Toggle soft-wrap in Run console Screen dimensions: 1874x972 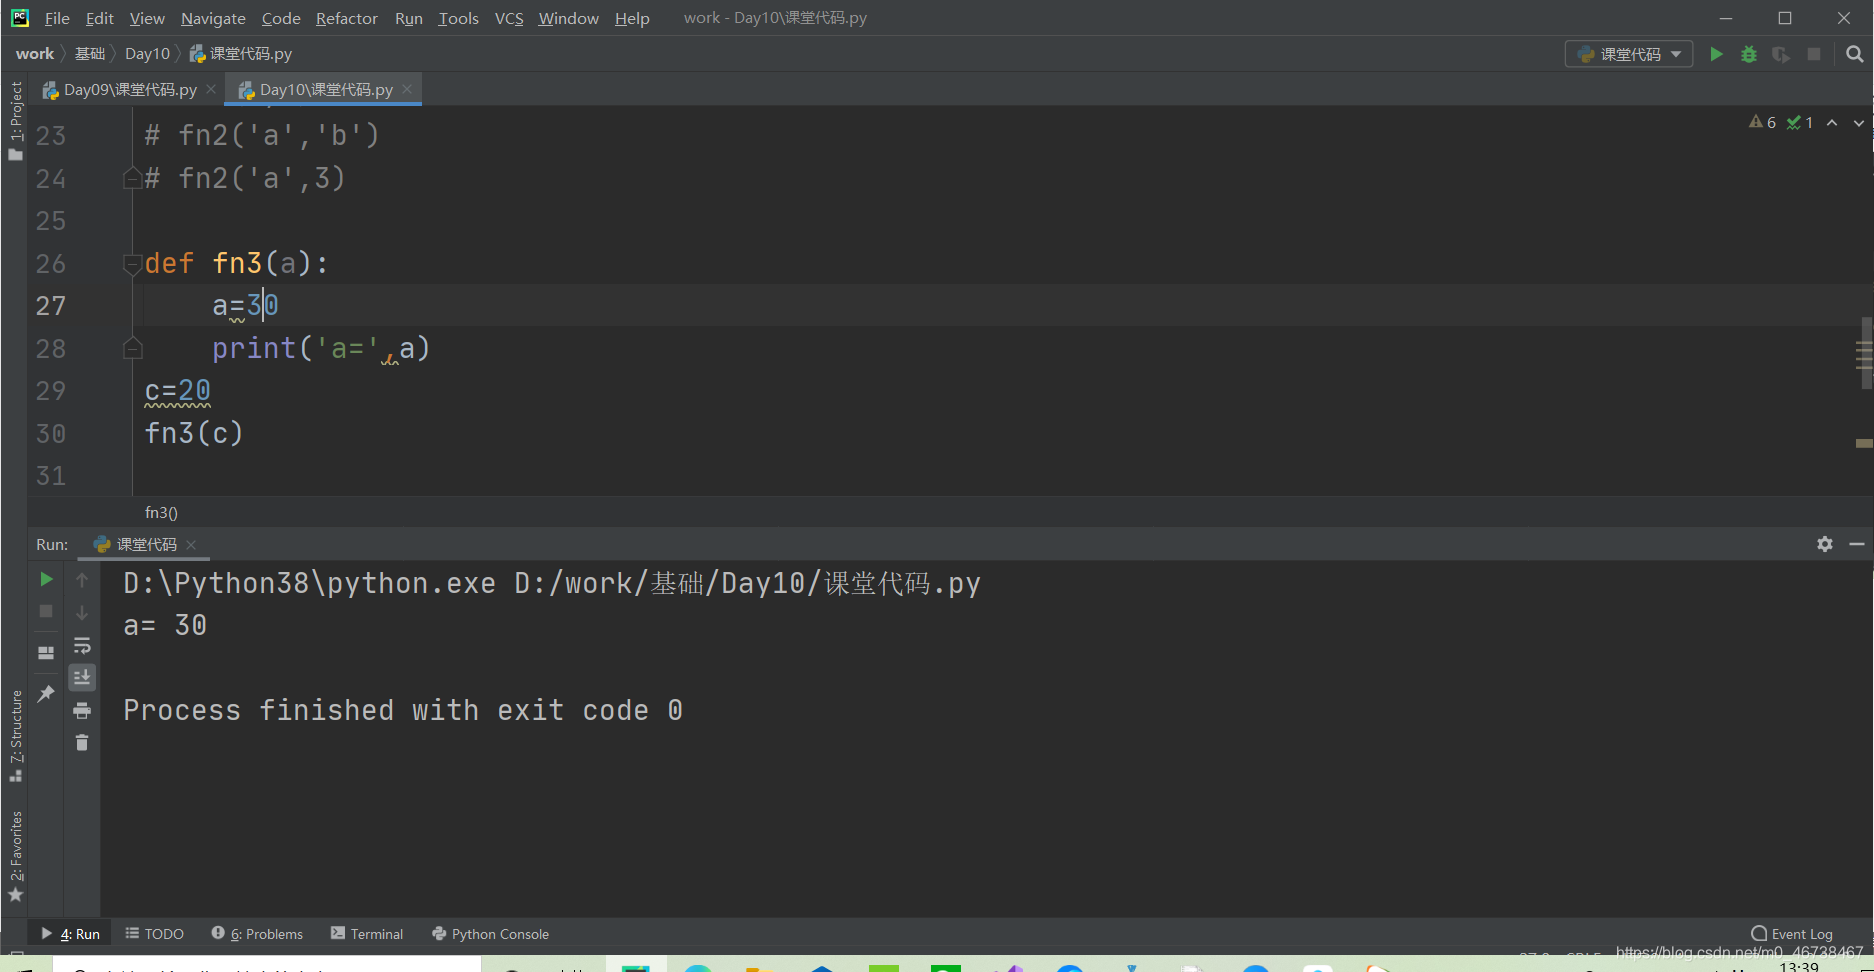(82, 645)
